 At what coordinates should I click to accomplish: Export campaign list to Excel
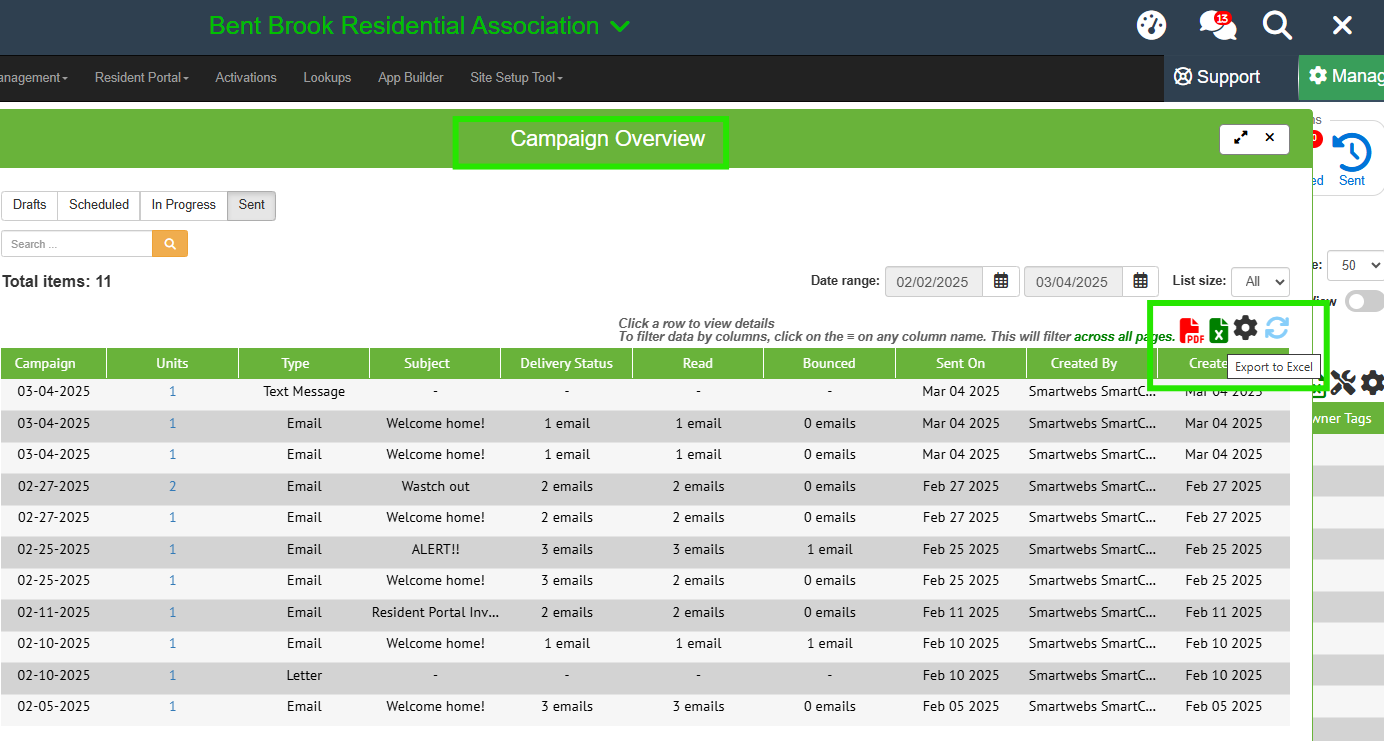[1219, 330]
